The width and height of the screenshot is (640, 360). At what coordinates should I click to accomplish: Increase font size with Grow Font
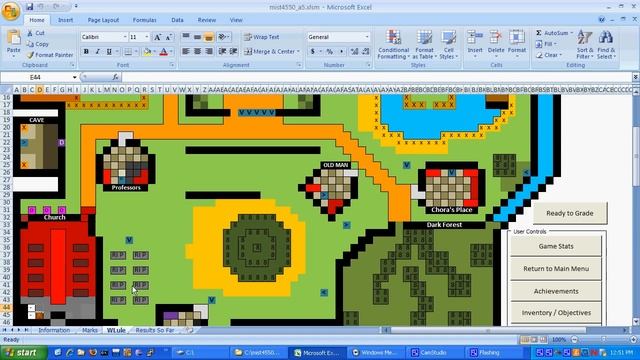(x=157, y=37)
